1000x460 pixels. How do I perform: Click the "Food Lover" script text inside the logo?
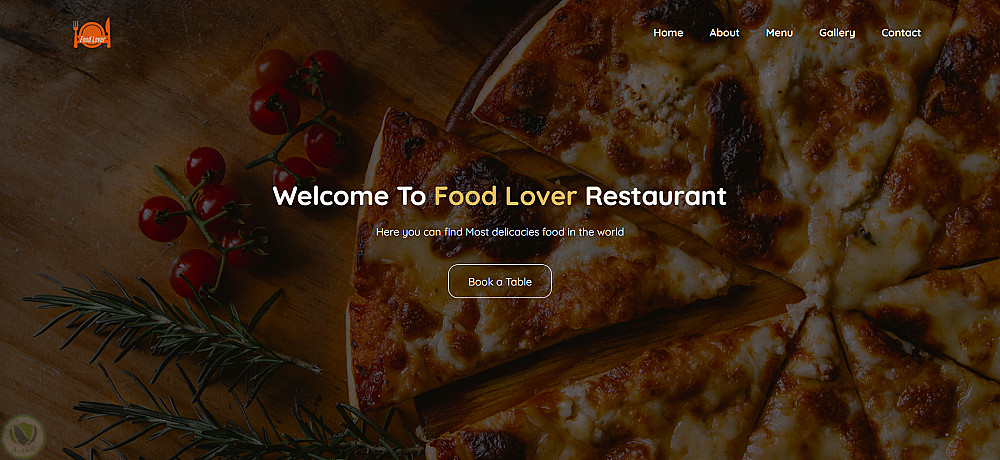[x=92, y=40]
